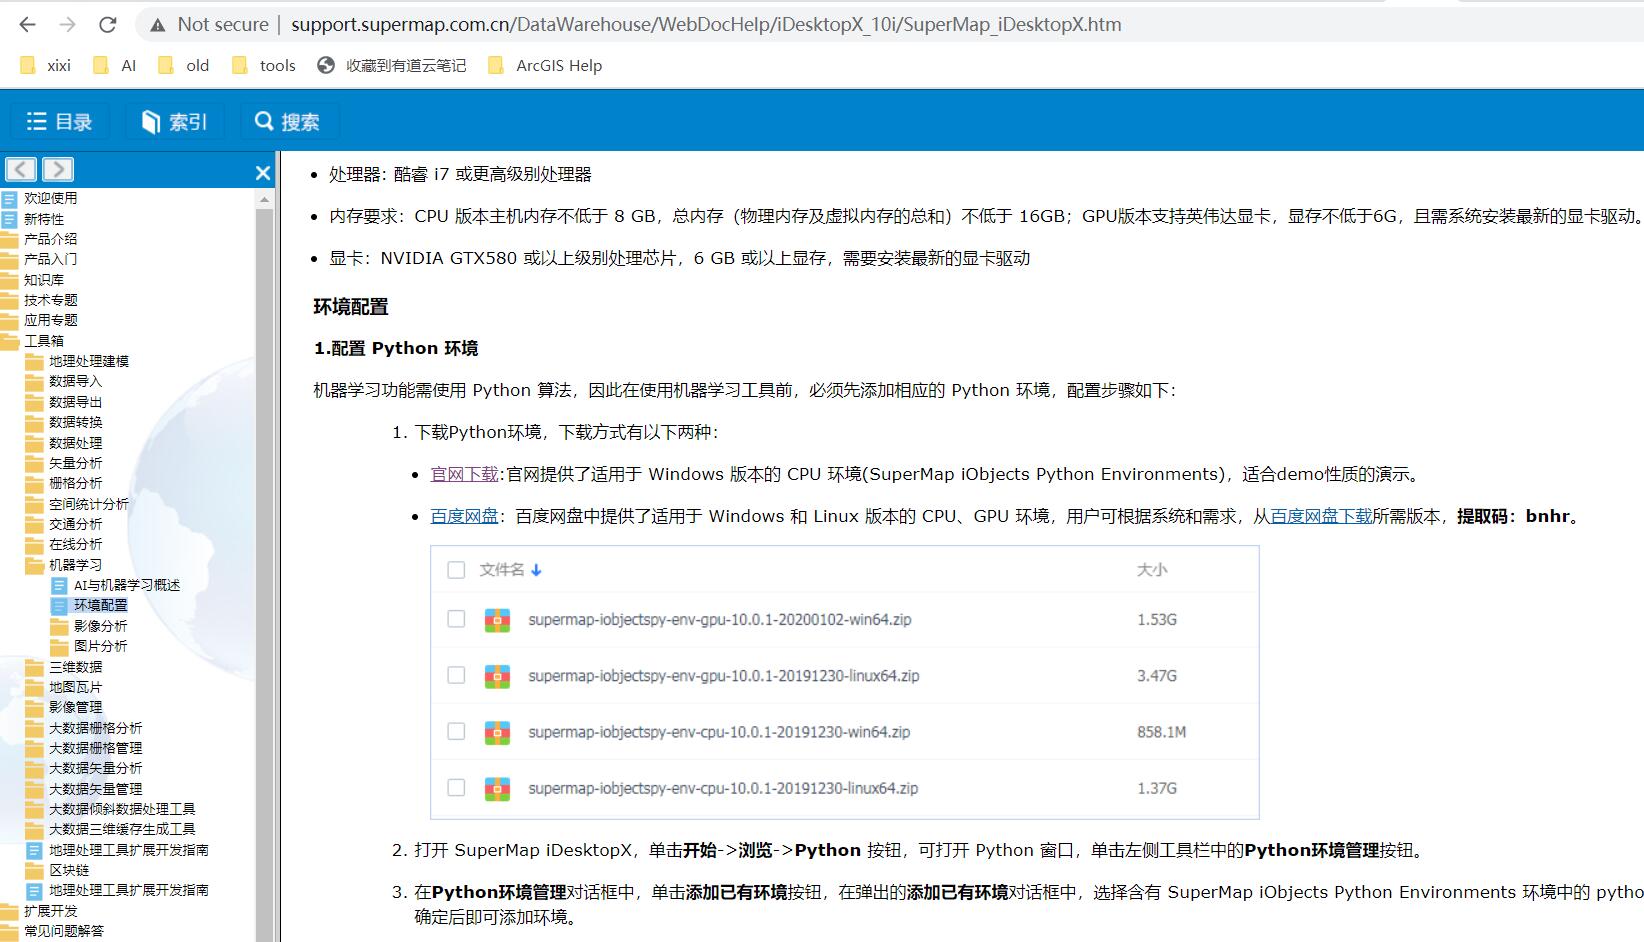
Task: Open the old bookmark folder
Action: (x=184, y=65)
